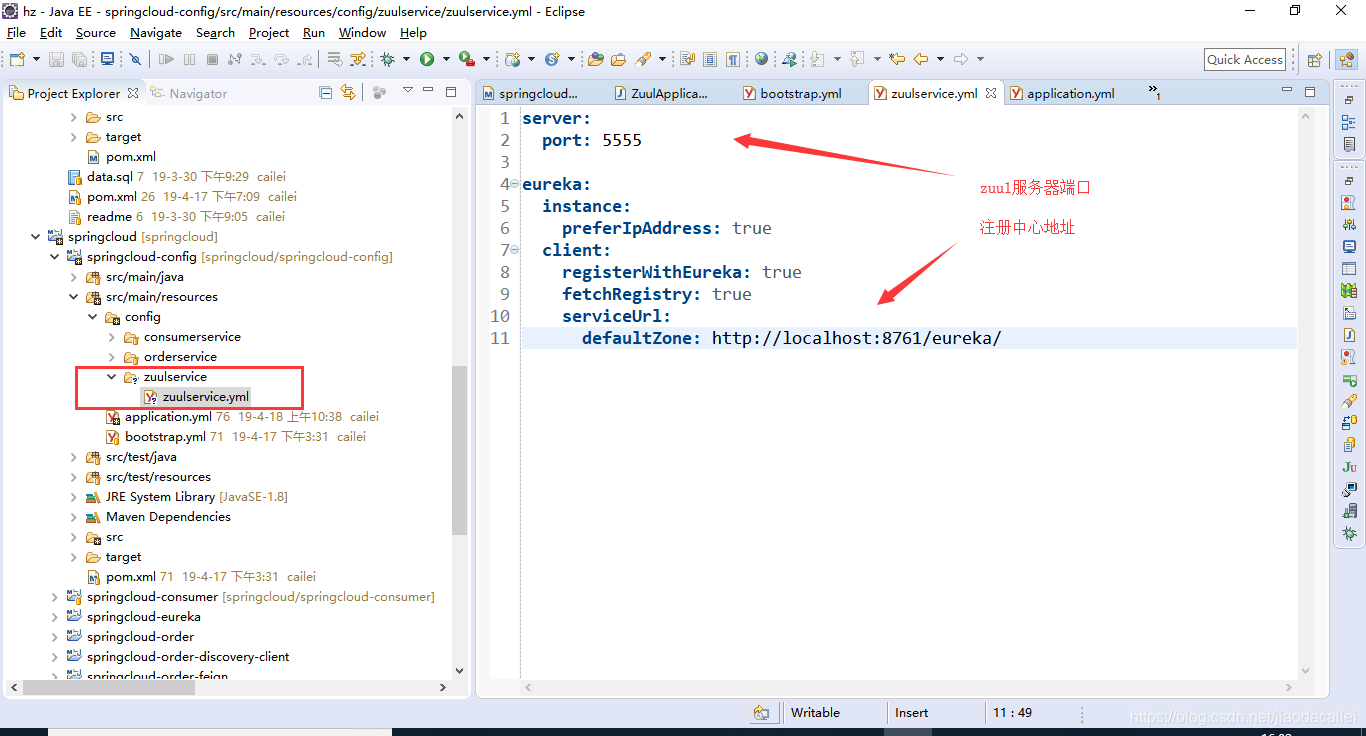Open the Debug configurations dropdown arrow
The height and width of the screenshot is (736, 1366).
pos(406,59)
